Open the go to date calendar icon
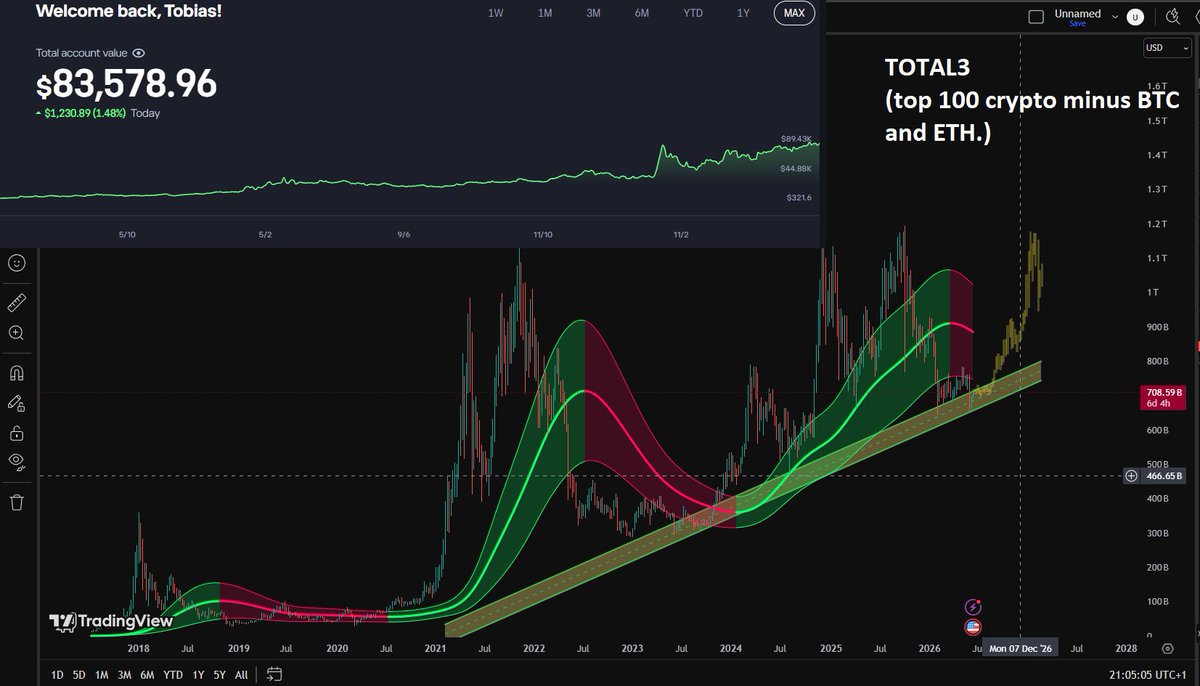The width and height of the screenshot is (1200, 686). click(275, 674)
